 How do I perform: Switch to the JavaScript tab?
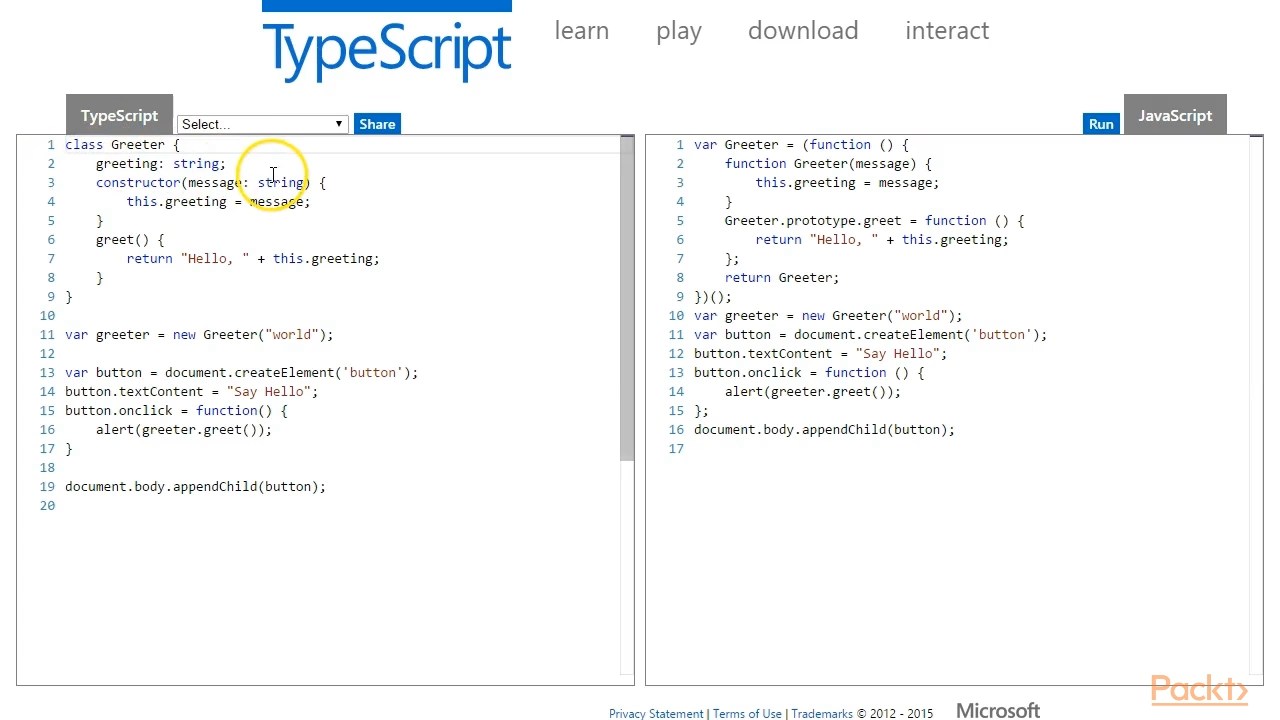pos(1175,115)
